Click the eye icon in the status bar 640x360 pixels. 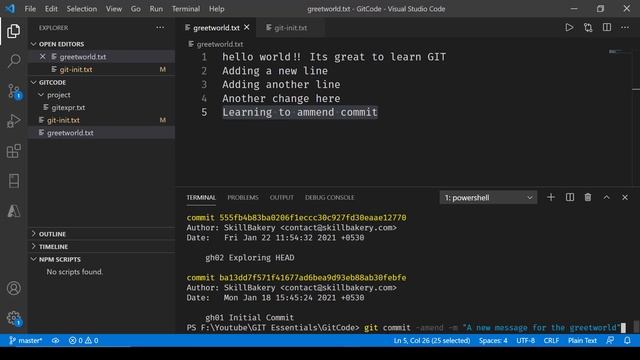56,340
